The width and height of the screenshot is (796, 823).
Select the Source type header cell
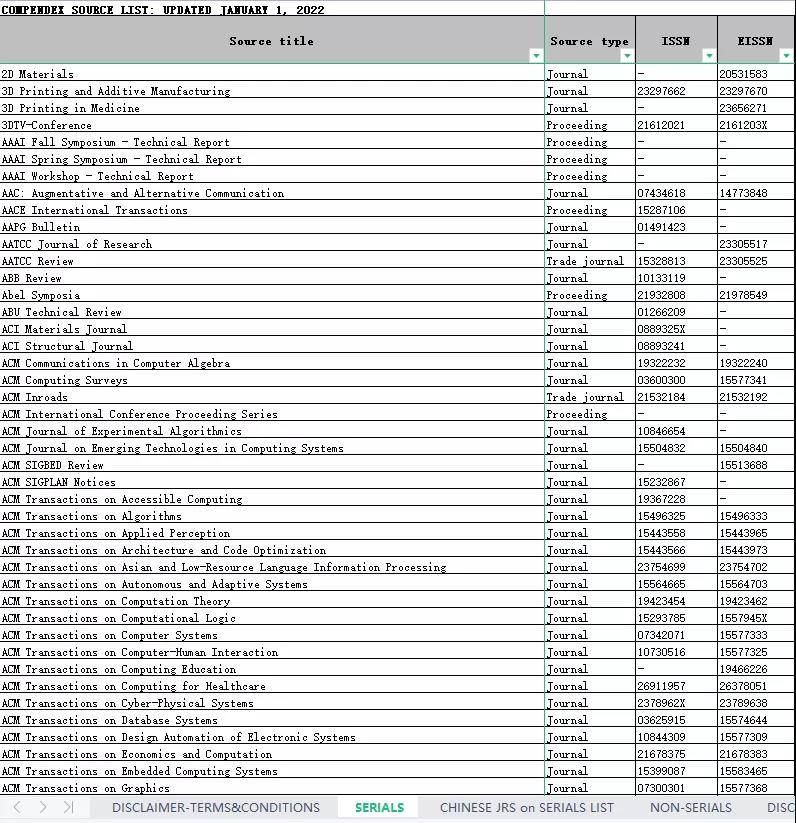590,40
